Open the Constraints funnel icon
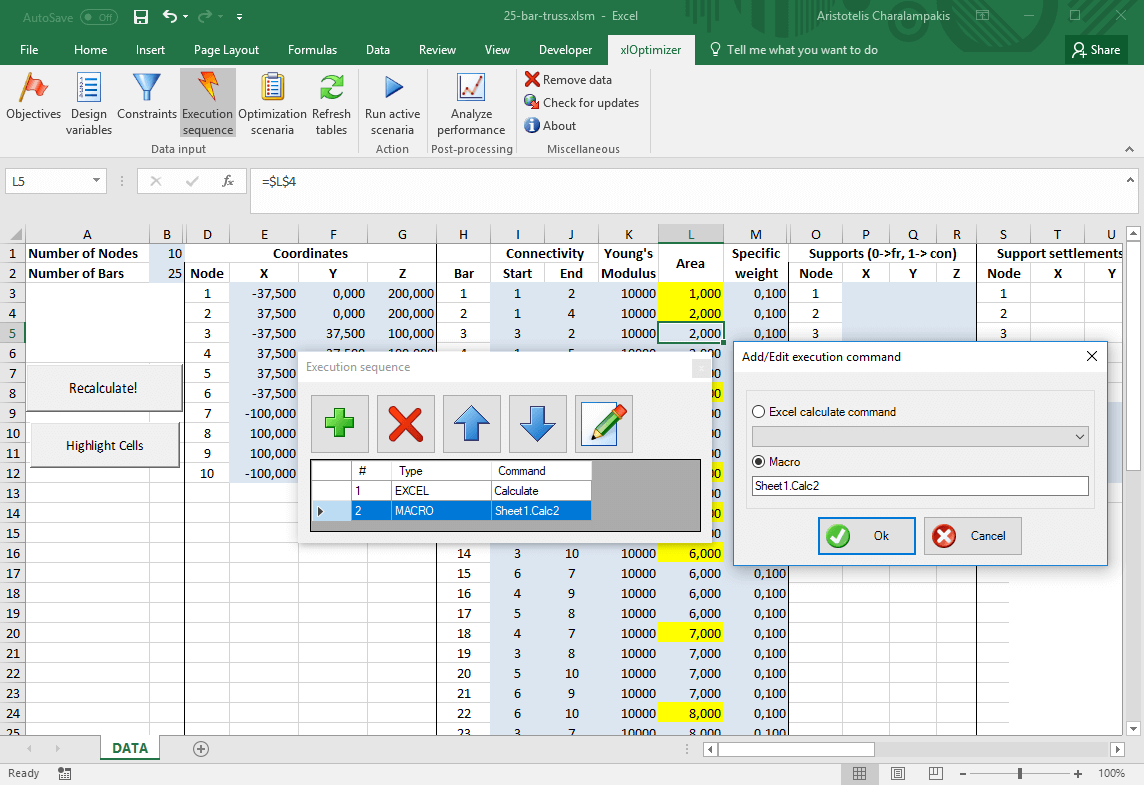Screen dimensions: 1144x785 (147, 90)
